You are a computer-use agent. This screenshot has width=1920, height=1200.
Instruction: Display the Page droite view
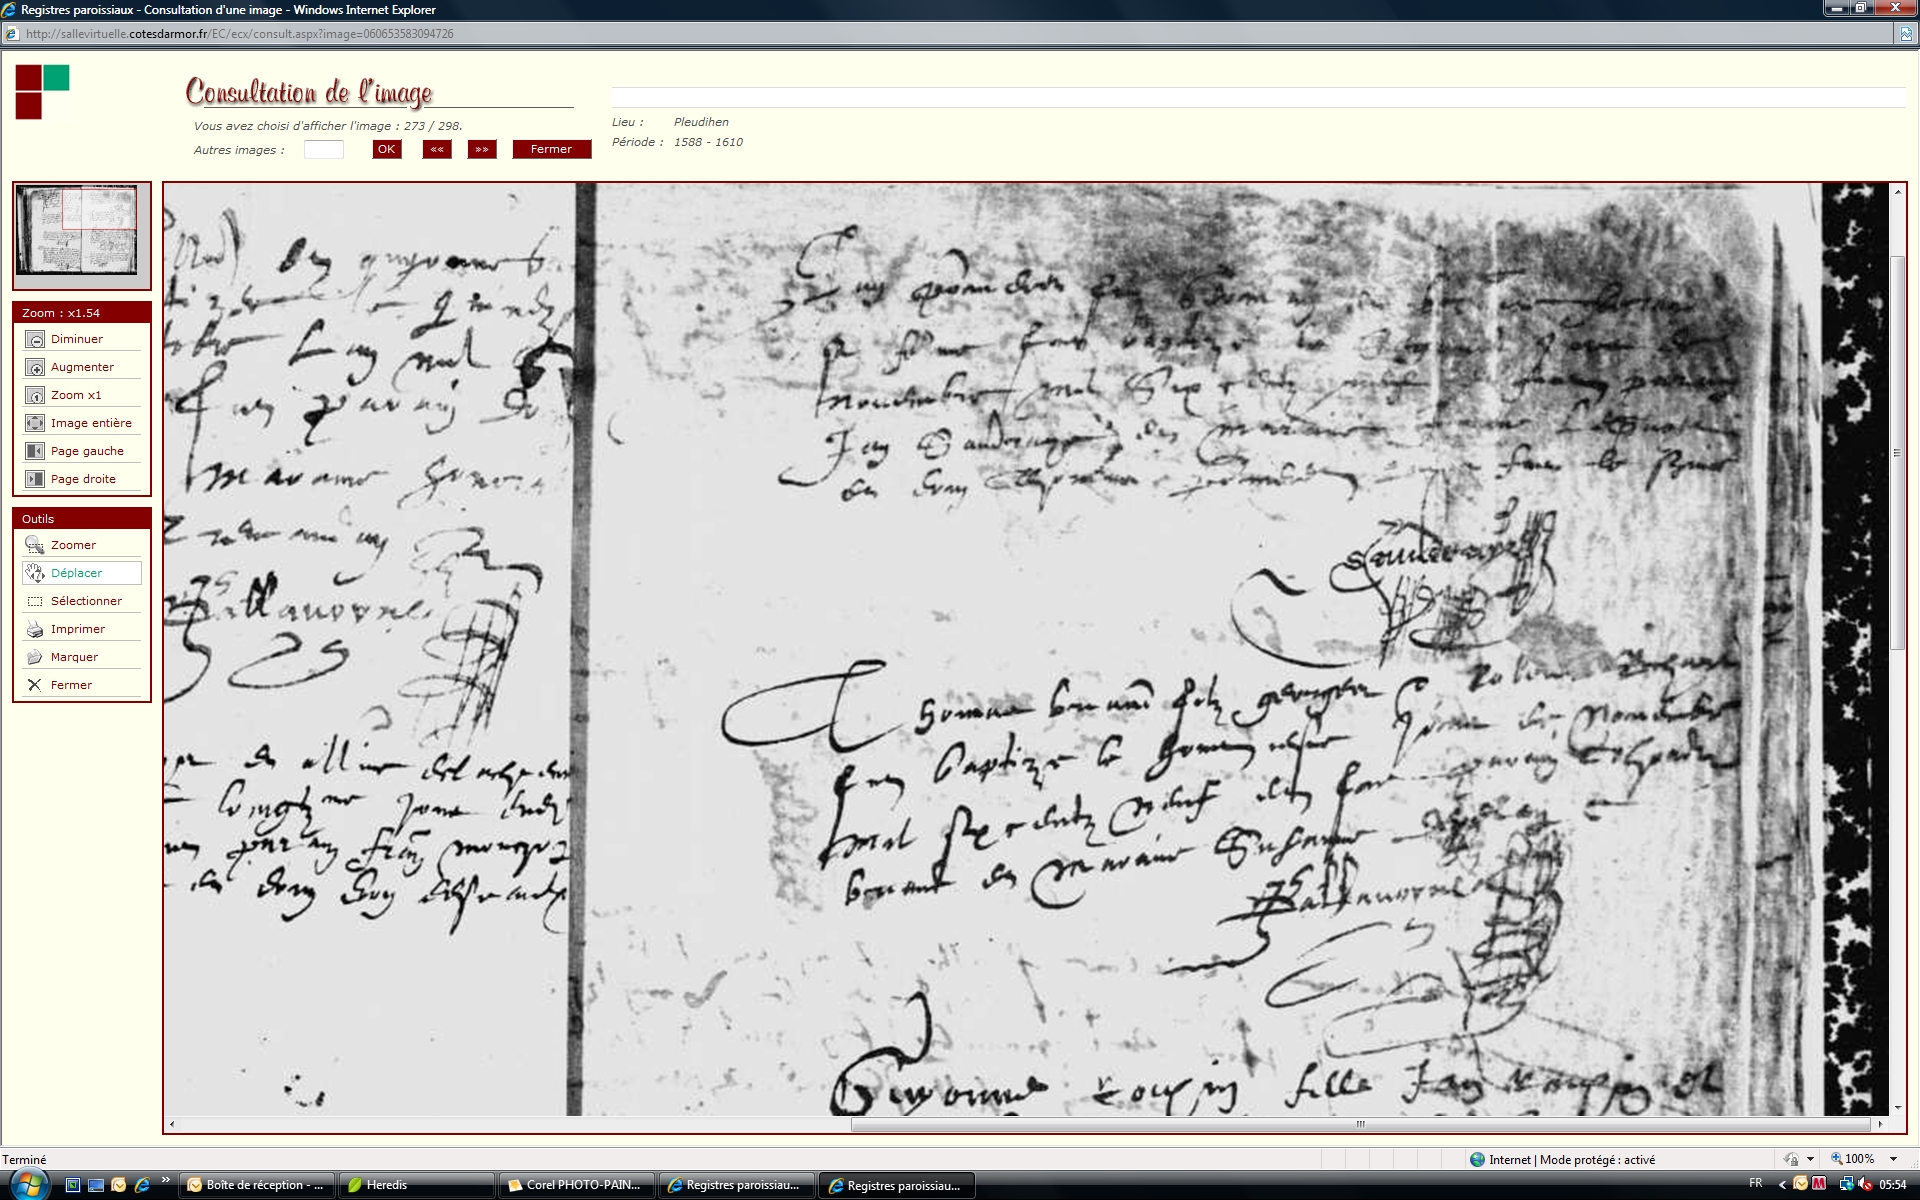(x=35, y=480)
